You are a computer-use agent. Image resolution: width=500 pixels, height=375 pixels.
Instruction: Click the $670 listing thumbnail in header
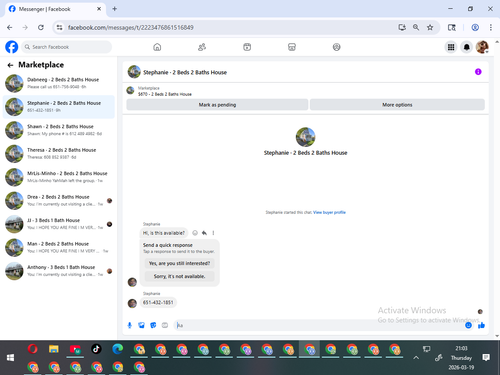point(130,90)
